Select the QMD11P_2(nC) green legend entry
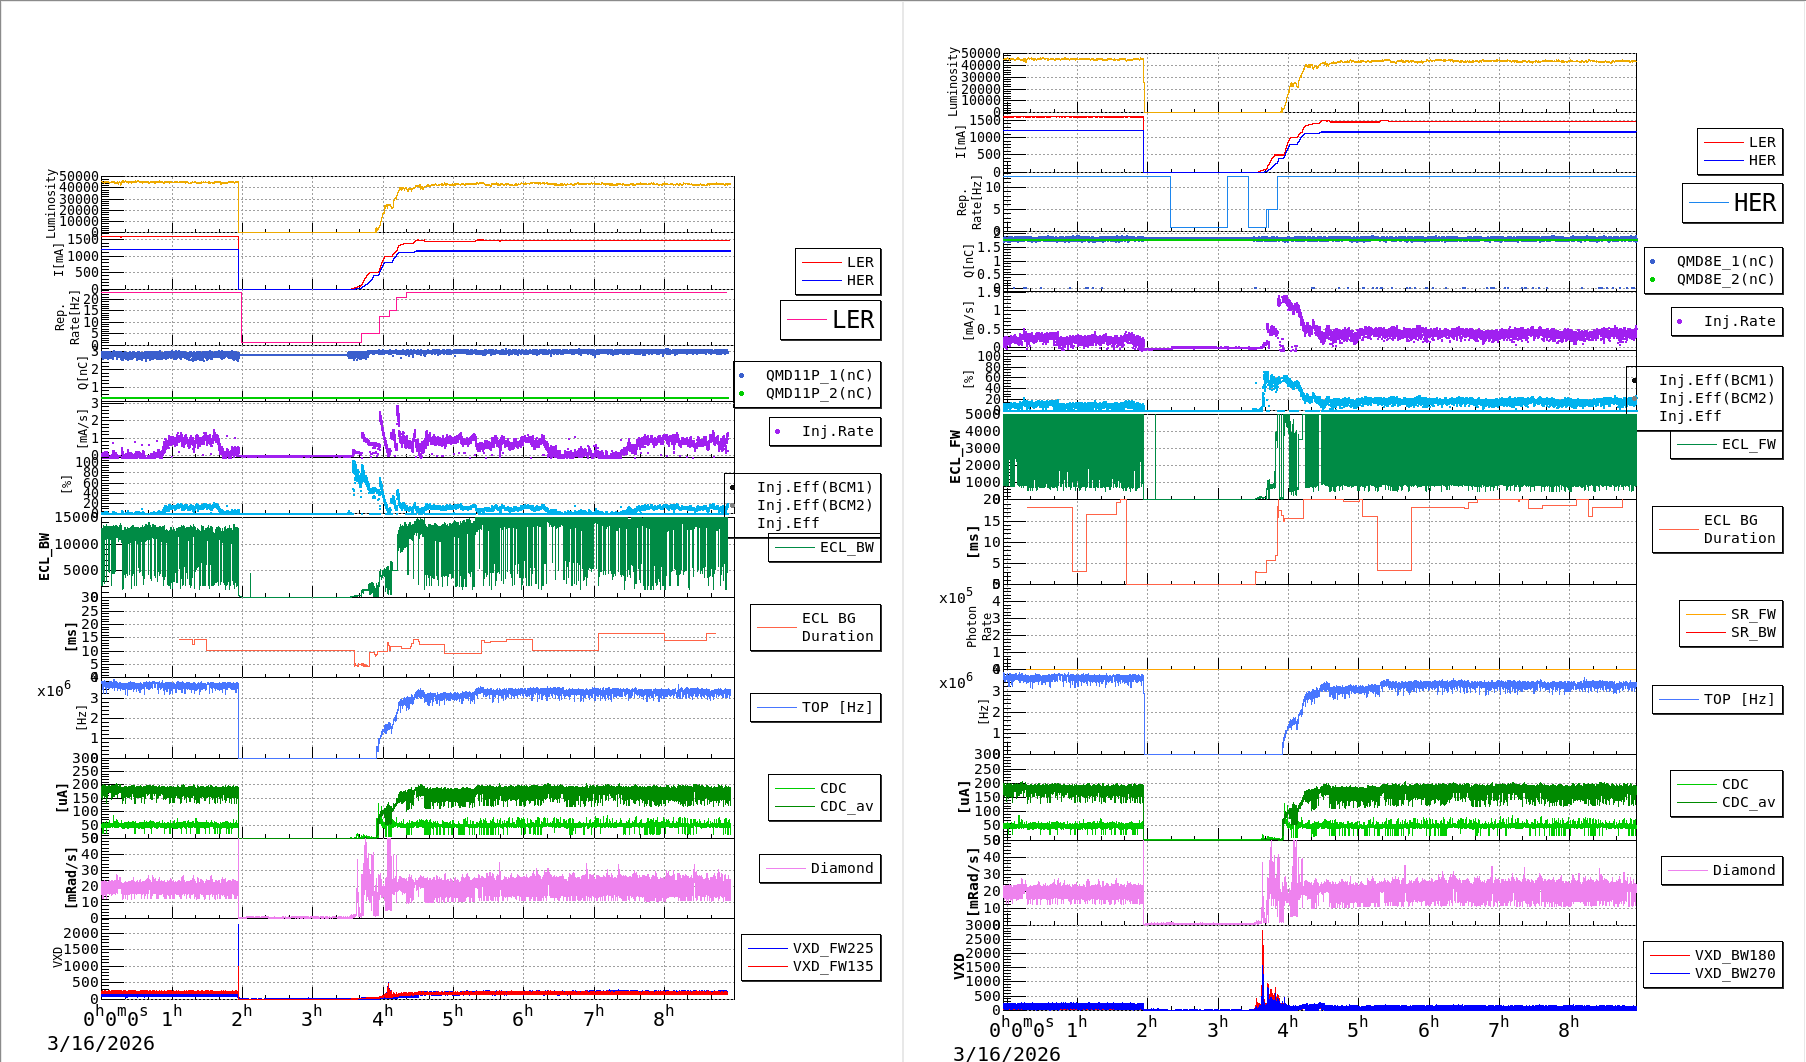 click(808, 393)
